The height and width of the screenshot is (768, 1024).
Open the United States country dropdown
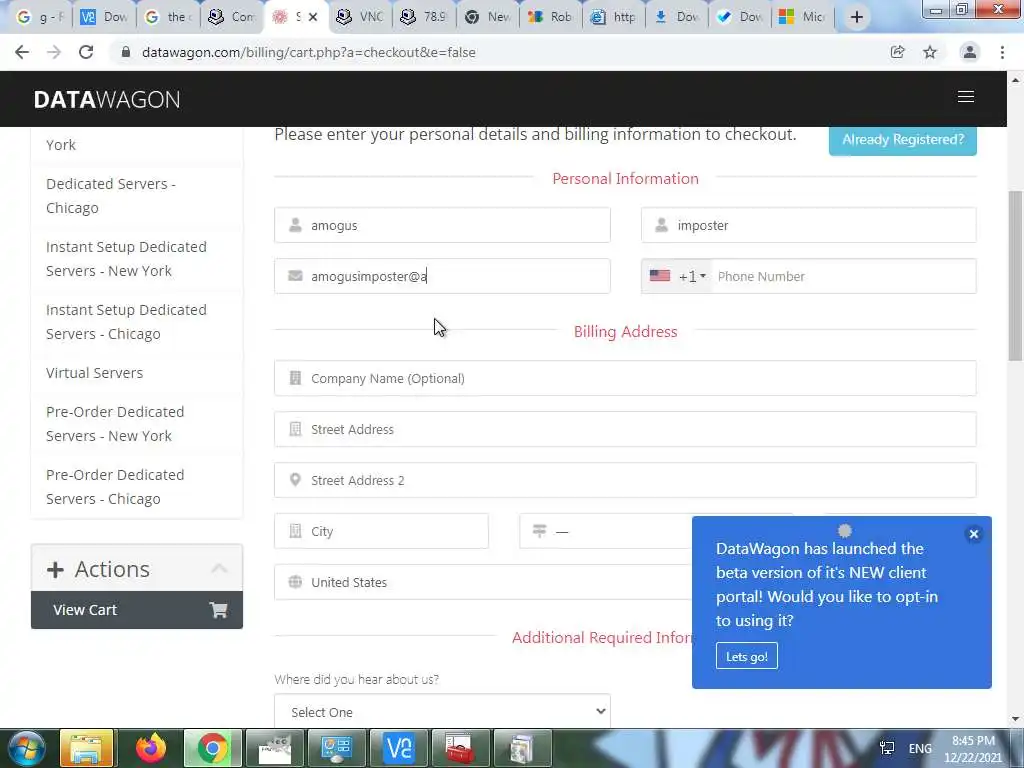pyautogui.click(x=483, y=583)
